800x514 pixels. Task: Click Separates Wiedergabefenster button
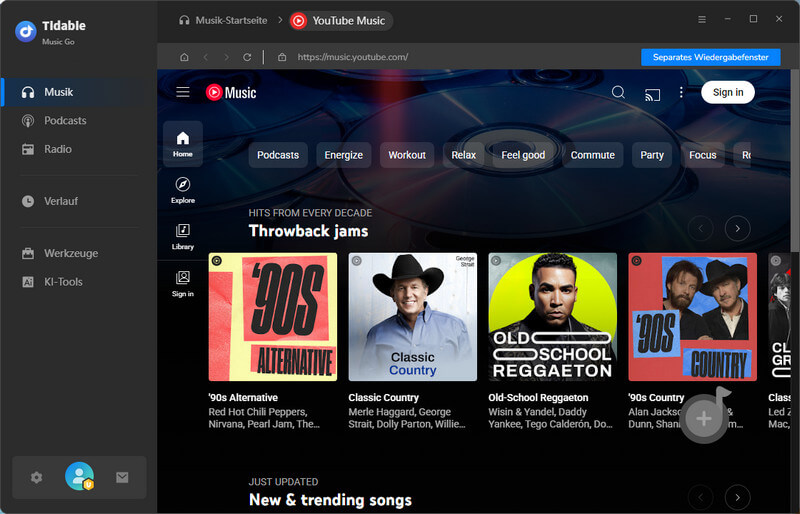pos(711,57)
